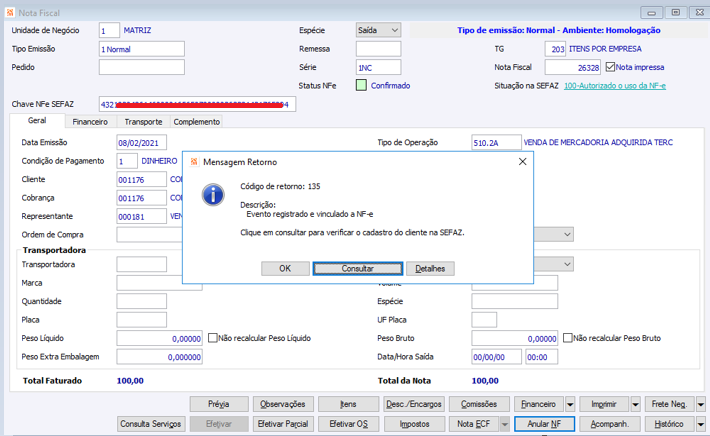Click the Impostos button

click(414, 424)
